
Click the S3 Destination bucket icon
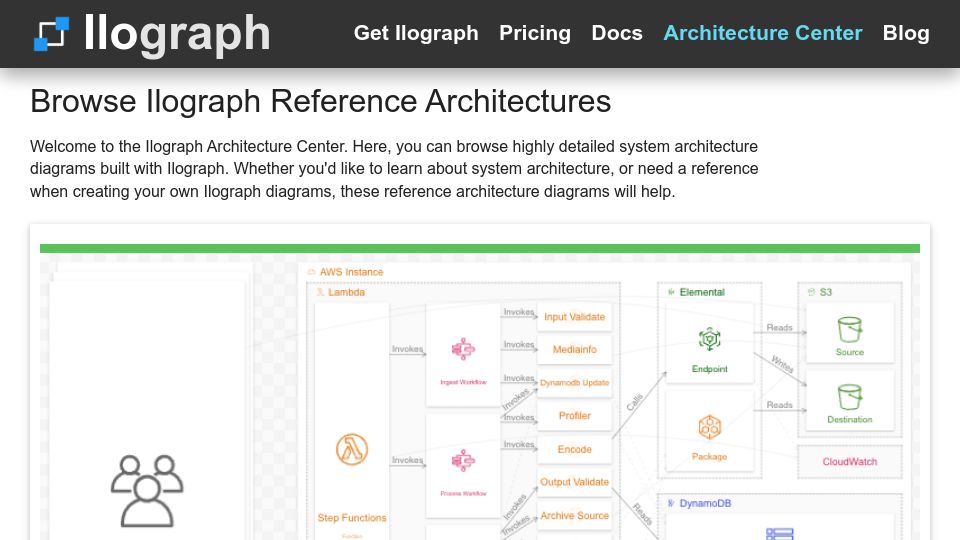(850, 397)
